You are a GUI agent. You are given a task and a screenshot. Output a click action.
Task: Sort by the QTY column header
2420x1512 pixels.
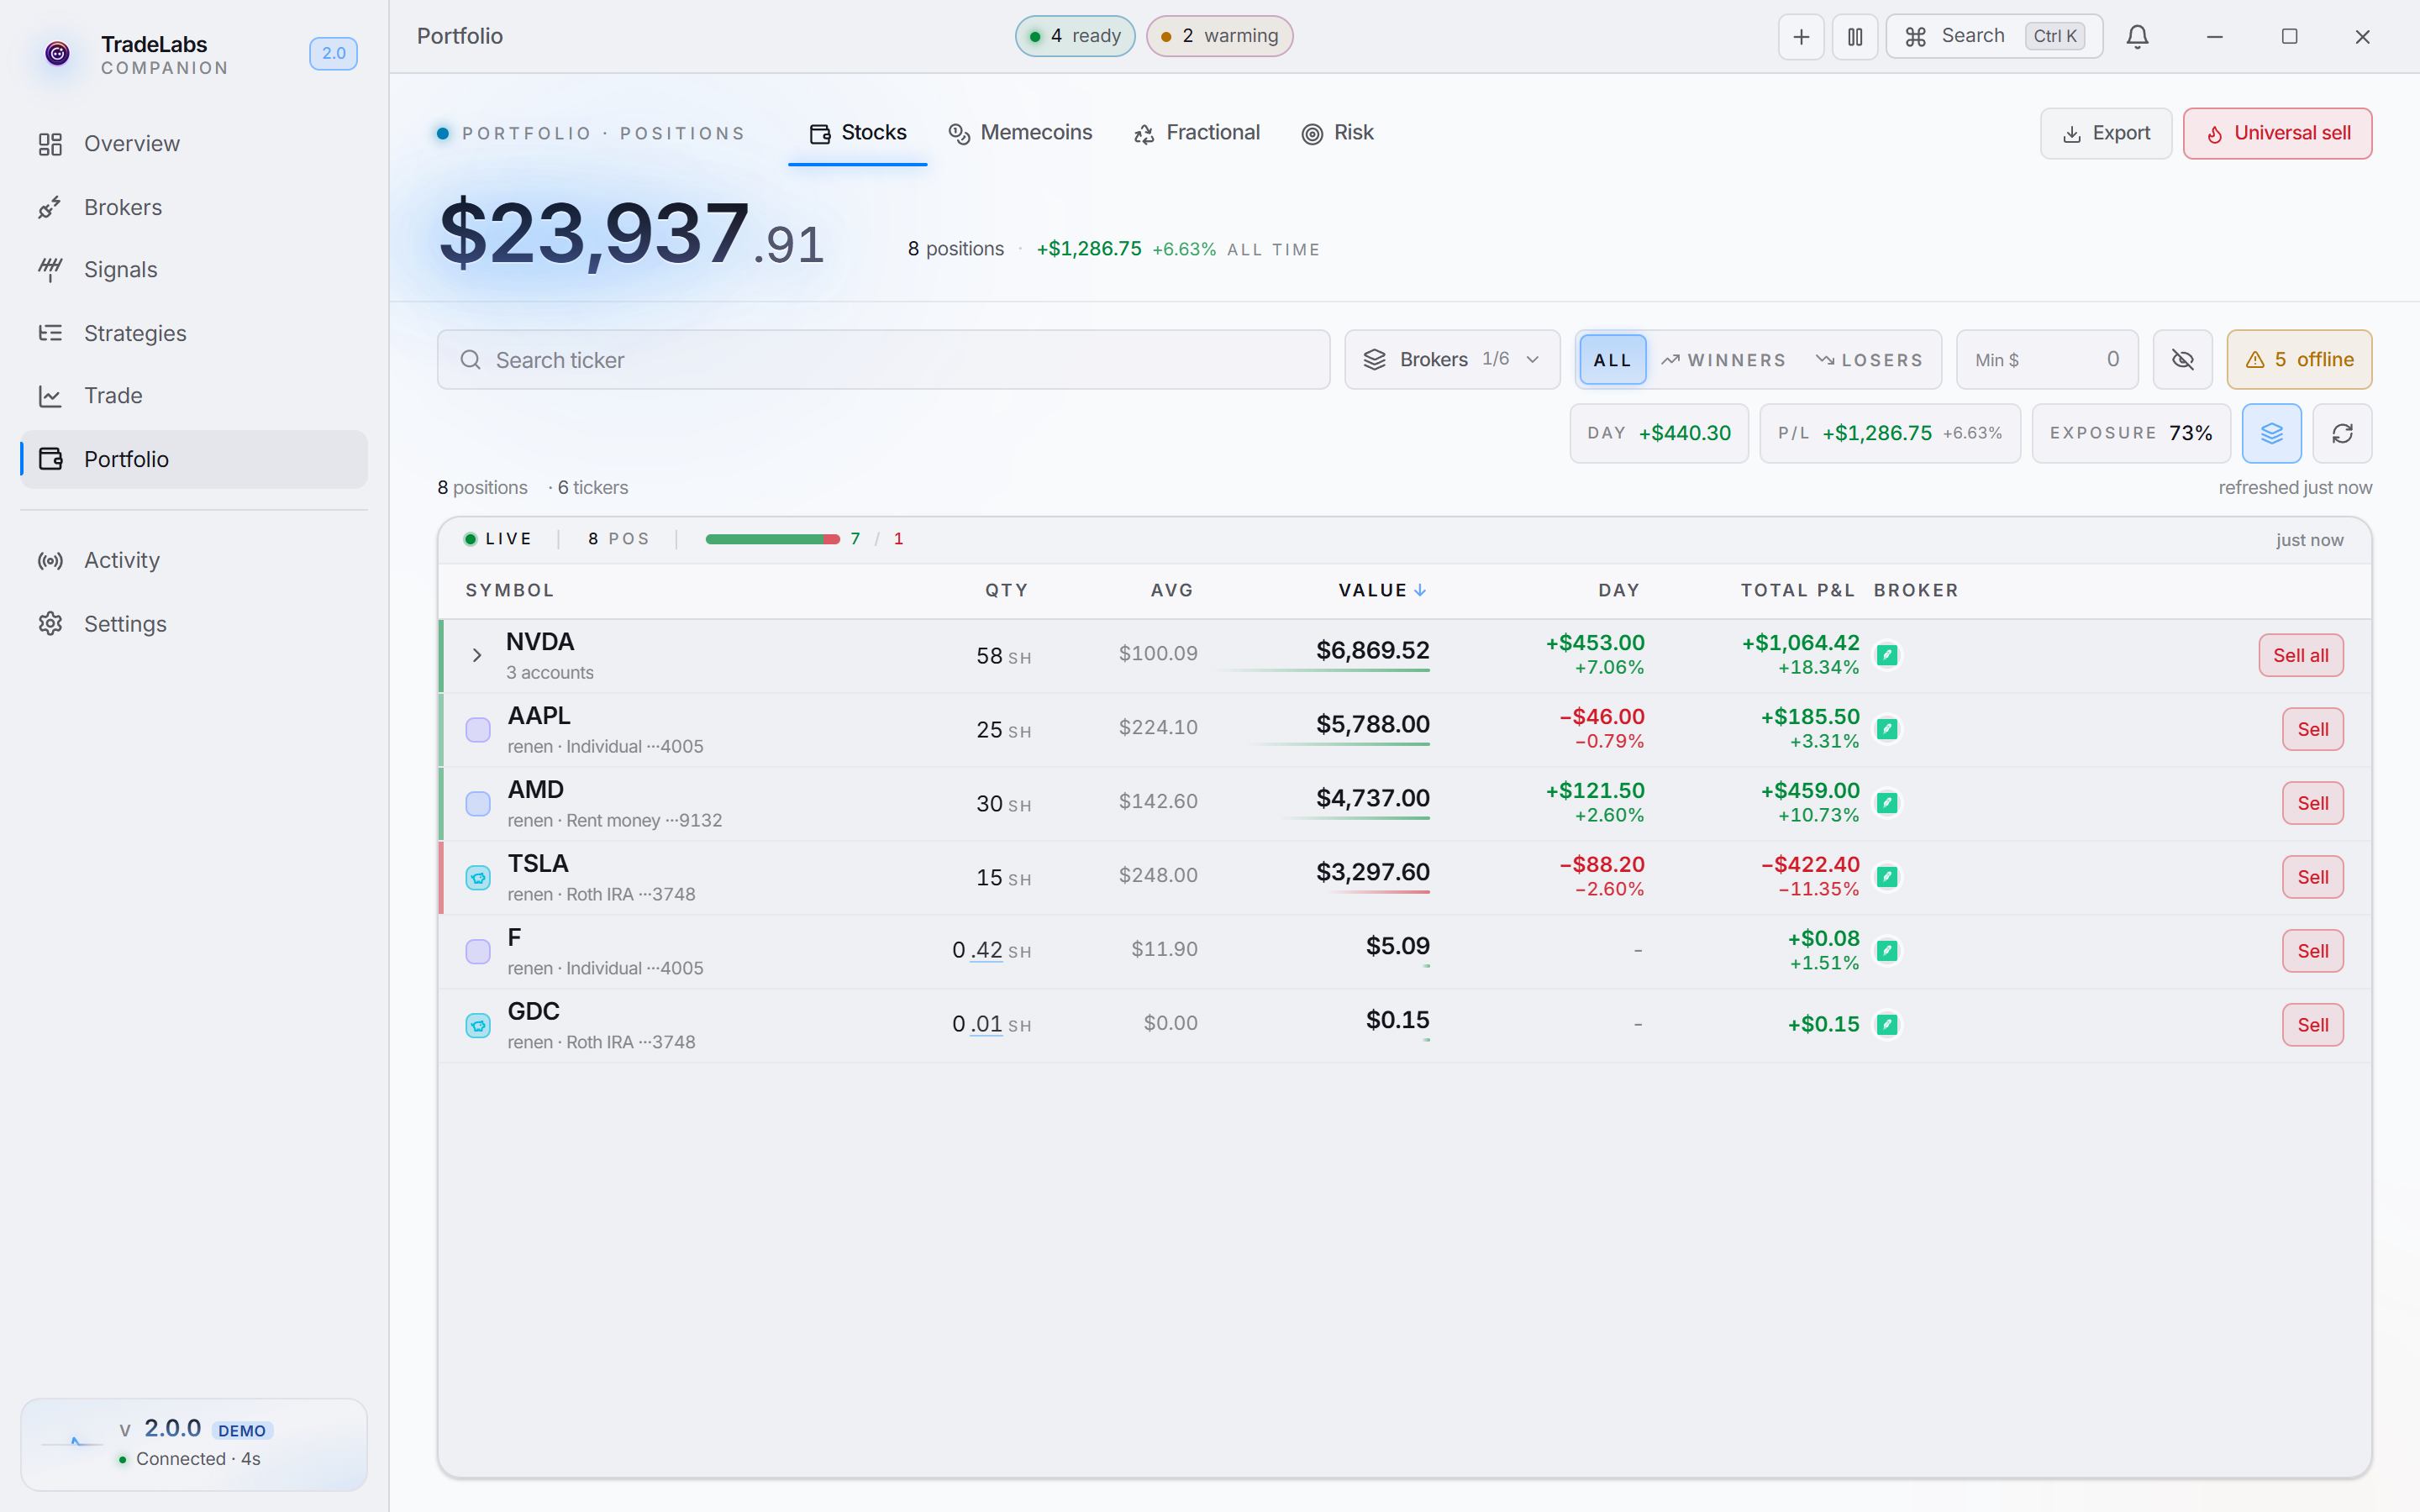(x=1006, y=591)
